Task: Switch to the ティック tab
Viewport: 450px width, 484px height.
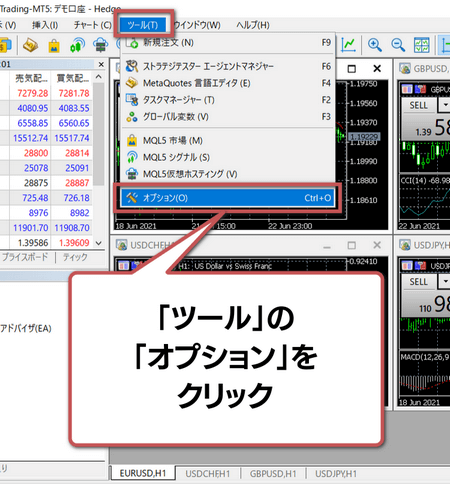Action: pyautogui.click(x=75, y=257)
